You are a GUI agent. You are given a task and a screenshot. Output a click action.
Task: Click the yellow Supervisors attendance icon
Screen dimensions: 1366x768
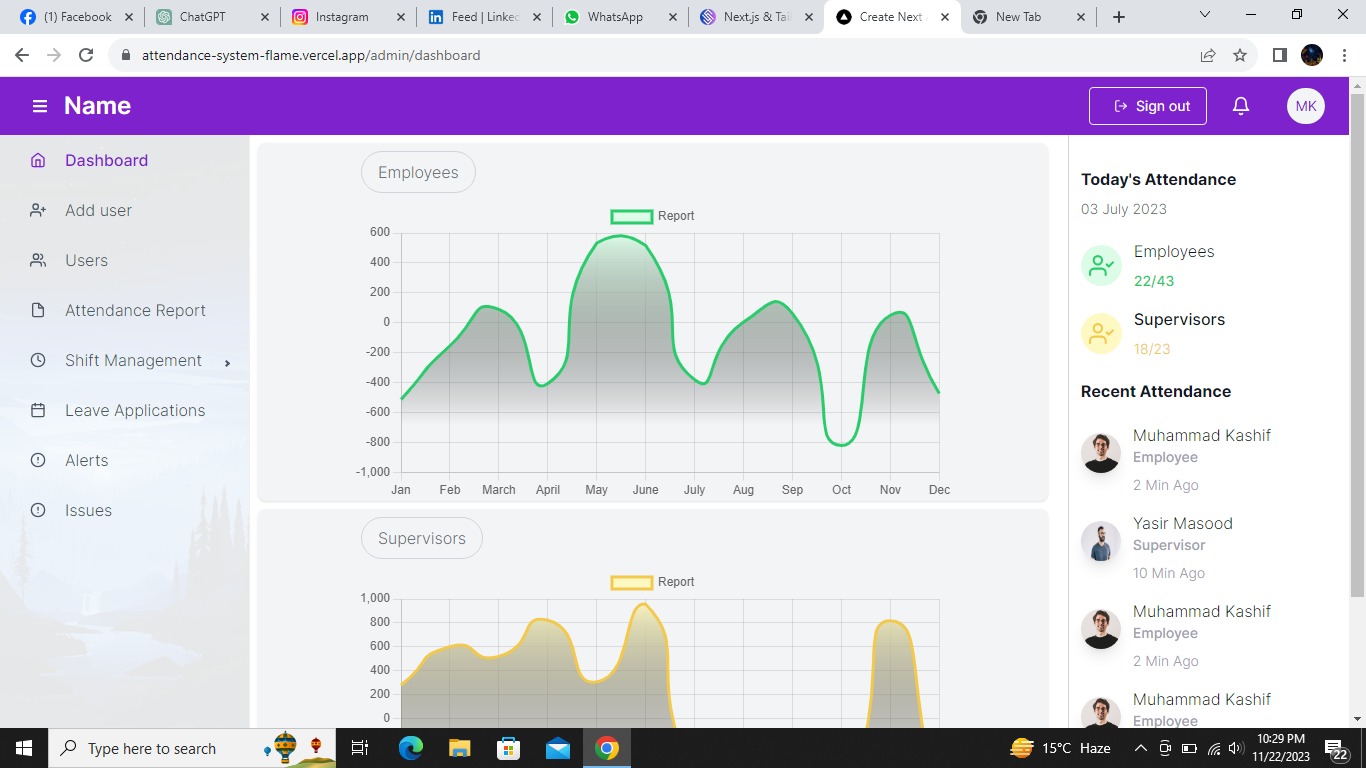click(x=1101, y=334)
